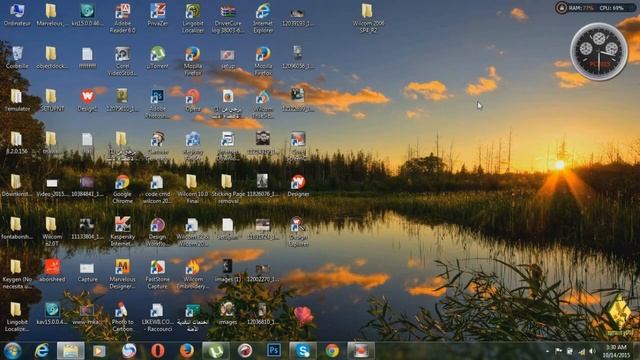Open the LIKEWILCO Raccourci shortcut
Viewport: 640px width, 360px height.
[x=157, y=317]
